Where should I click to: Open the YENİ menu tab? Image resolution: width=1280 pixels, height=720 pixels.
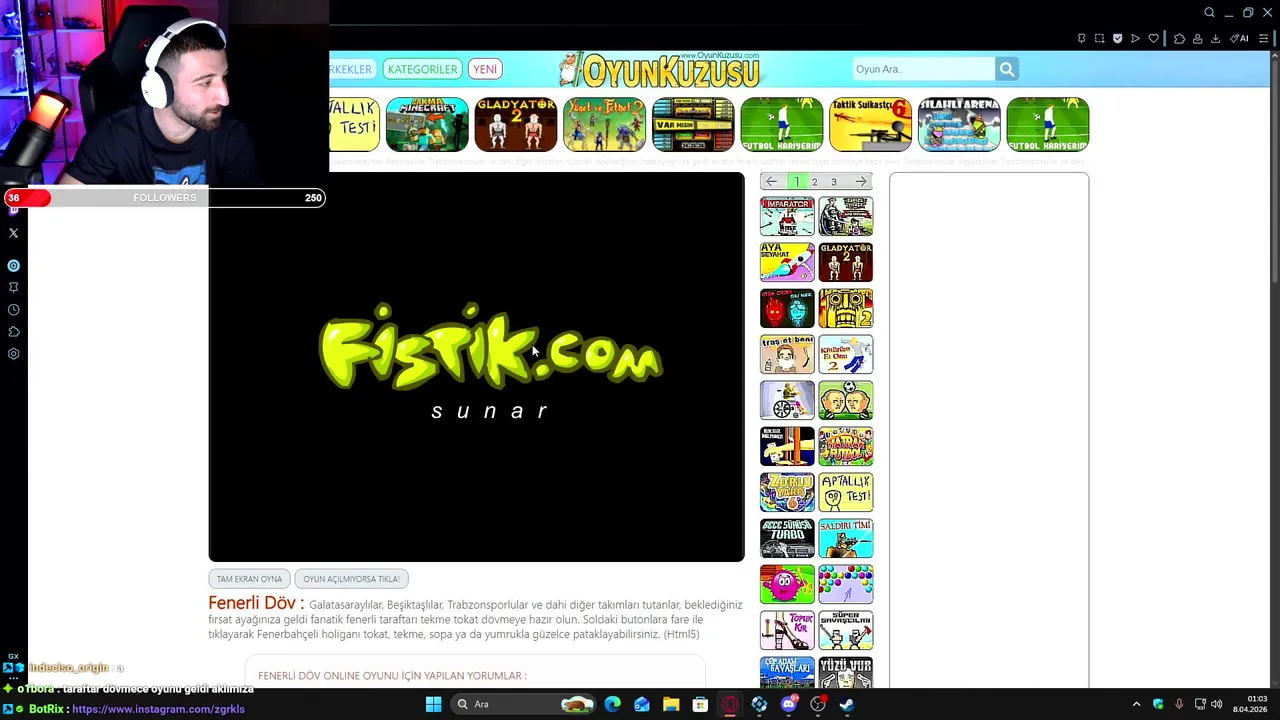tap(485, 69)
